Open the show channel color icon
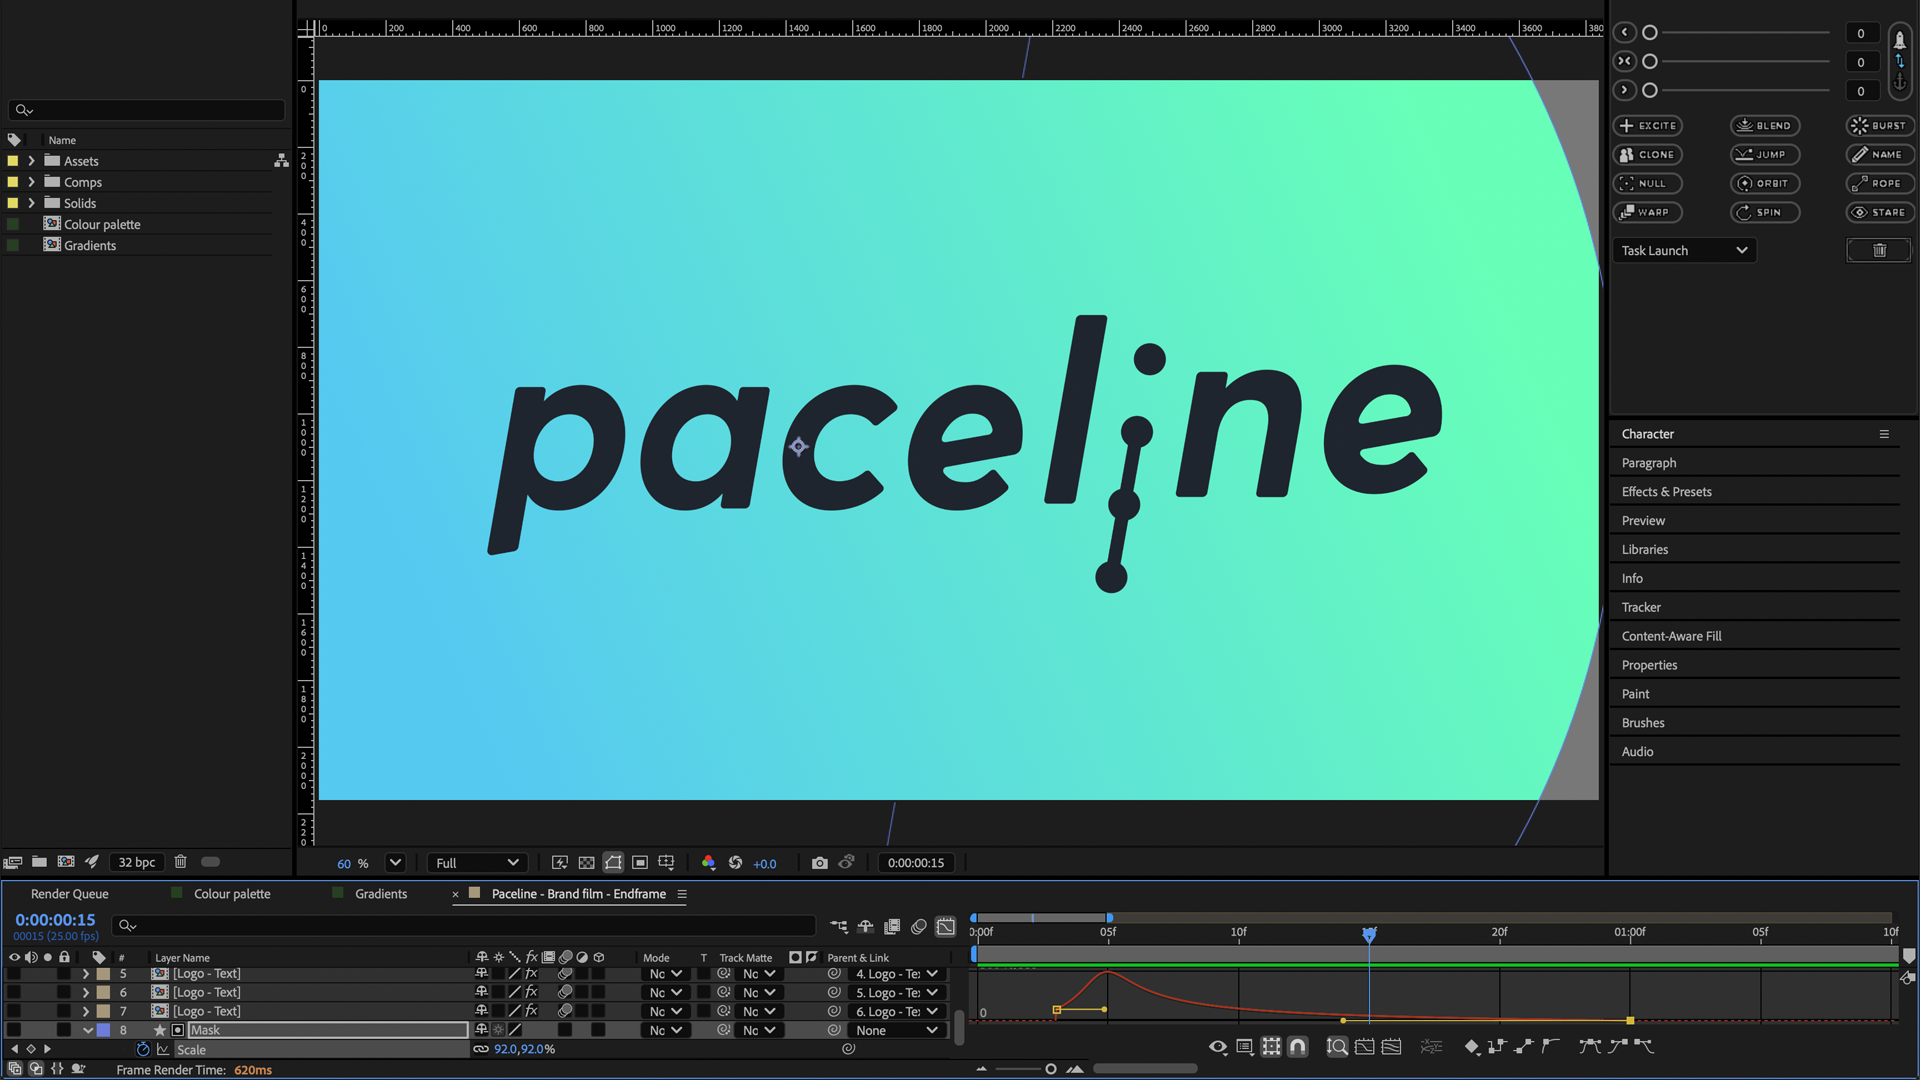Image resolution: width=1920 pixels, height=1080 pixels. click(x=708, y=863)
